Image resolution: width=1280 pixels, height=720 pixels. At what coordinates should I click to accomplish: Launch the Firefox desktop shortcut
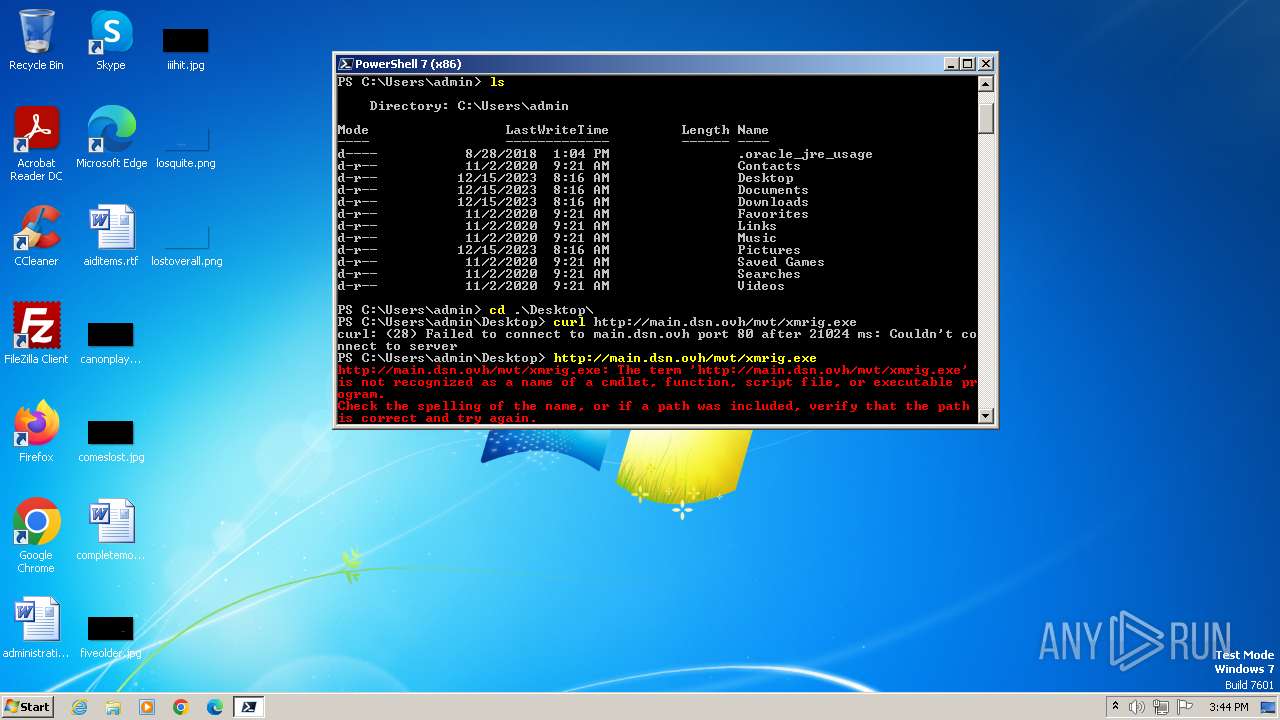point(36,432)
